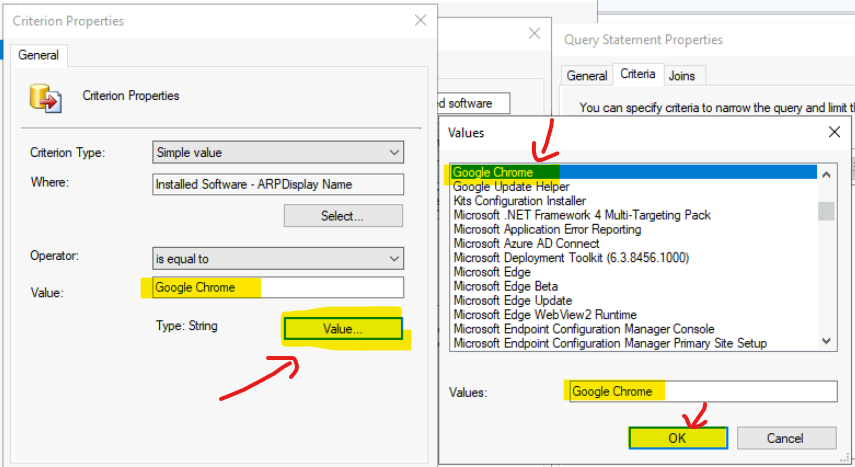Viewport: 855px width, 467px height.
Task: Select the Criteria tab
Action: [637, 74]
